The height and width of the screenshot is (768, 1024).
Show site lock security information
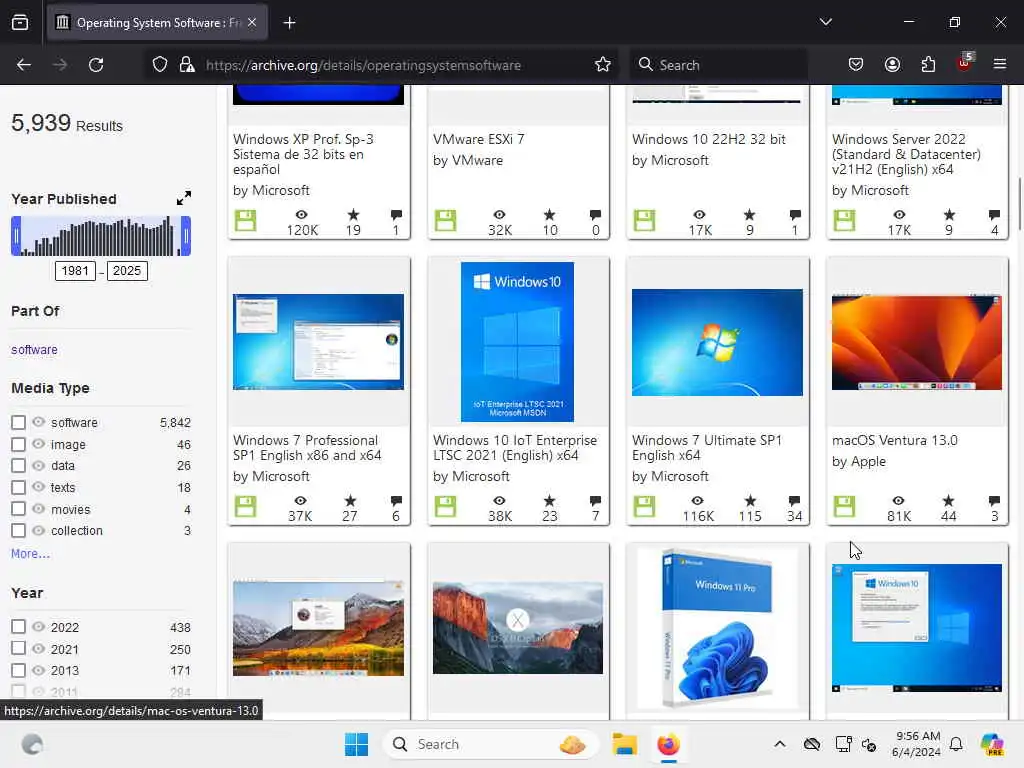tap(187, 65)
